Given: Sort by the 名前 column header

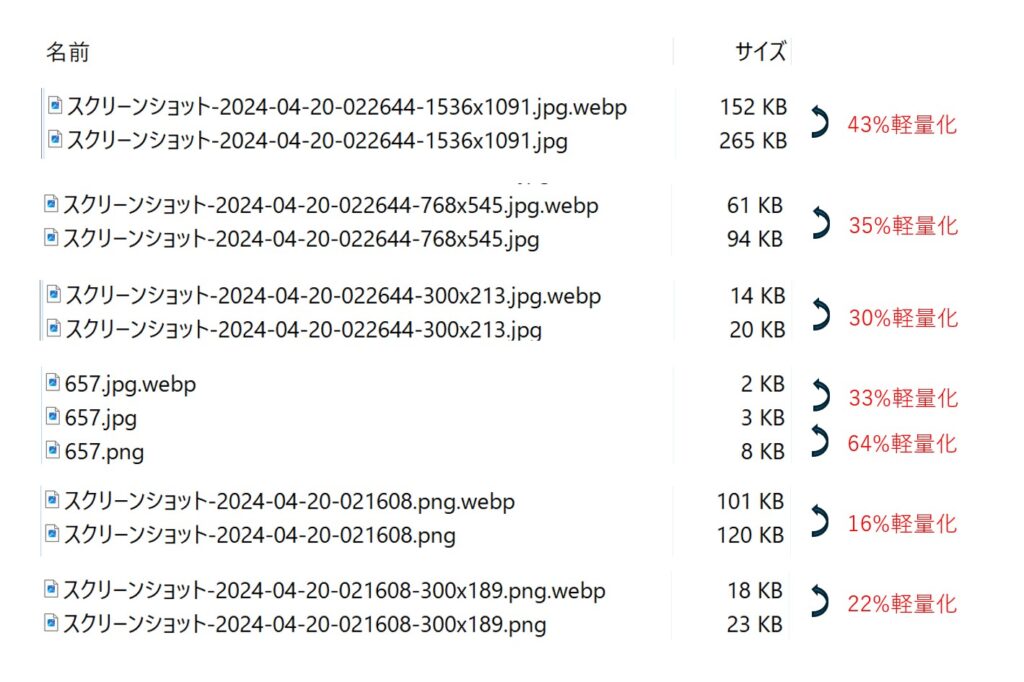Looking at the screenshot, I should point(67,52).
